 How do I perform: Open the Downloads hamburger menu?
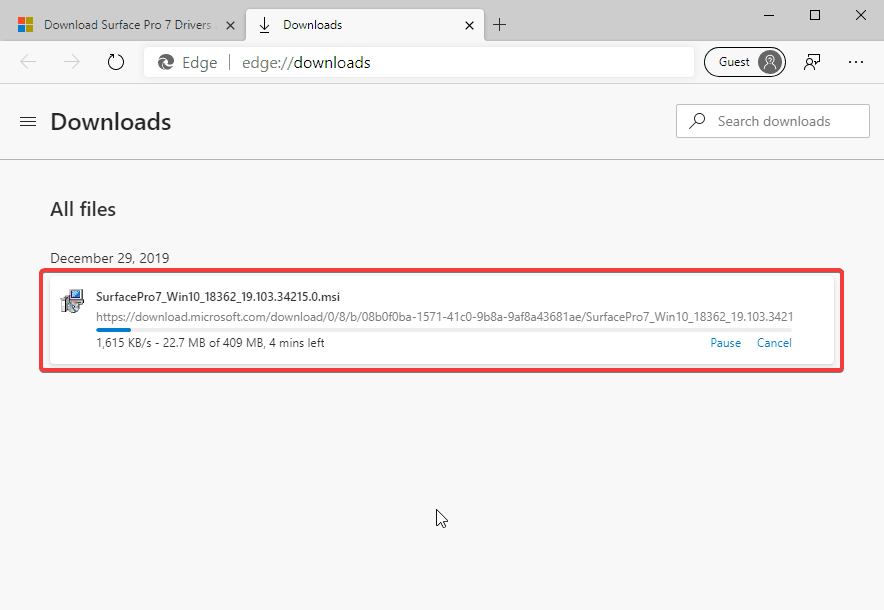28,122
